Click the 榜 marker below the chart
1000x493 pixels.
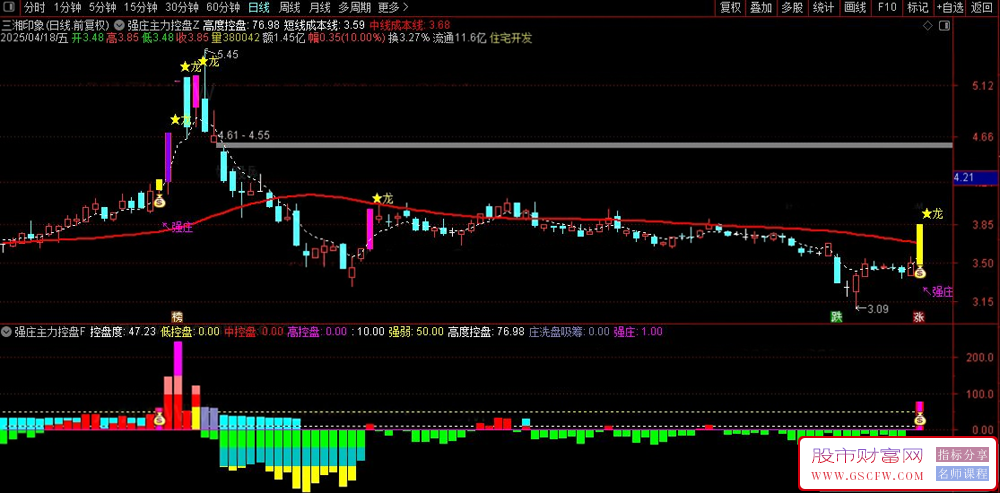(x=177, y=316)
